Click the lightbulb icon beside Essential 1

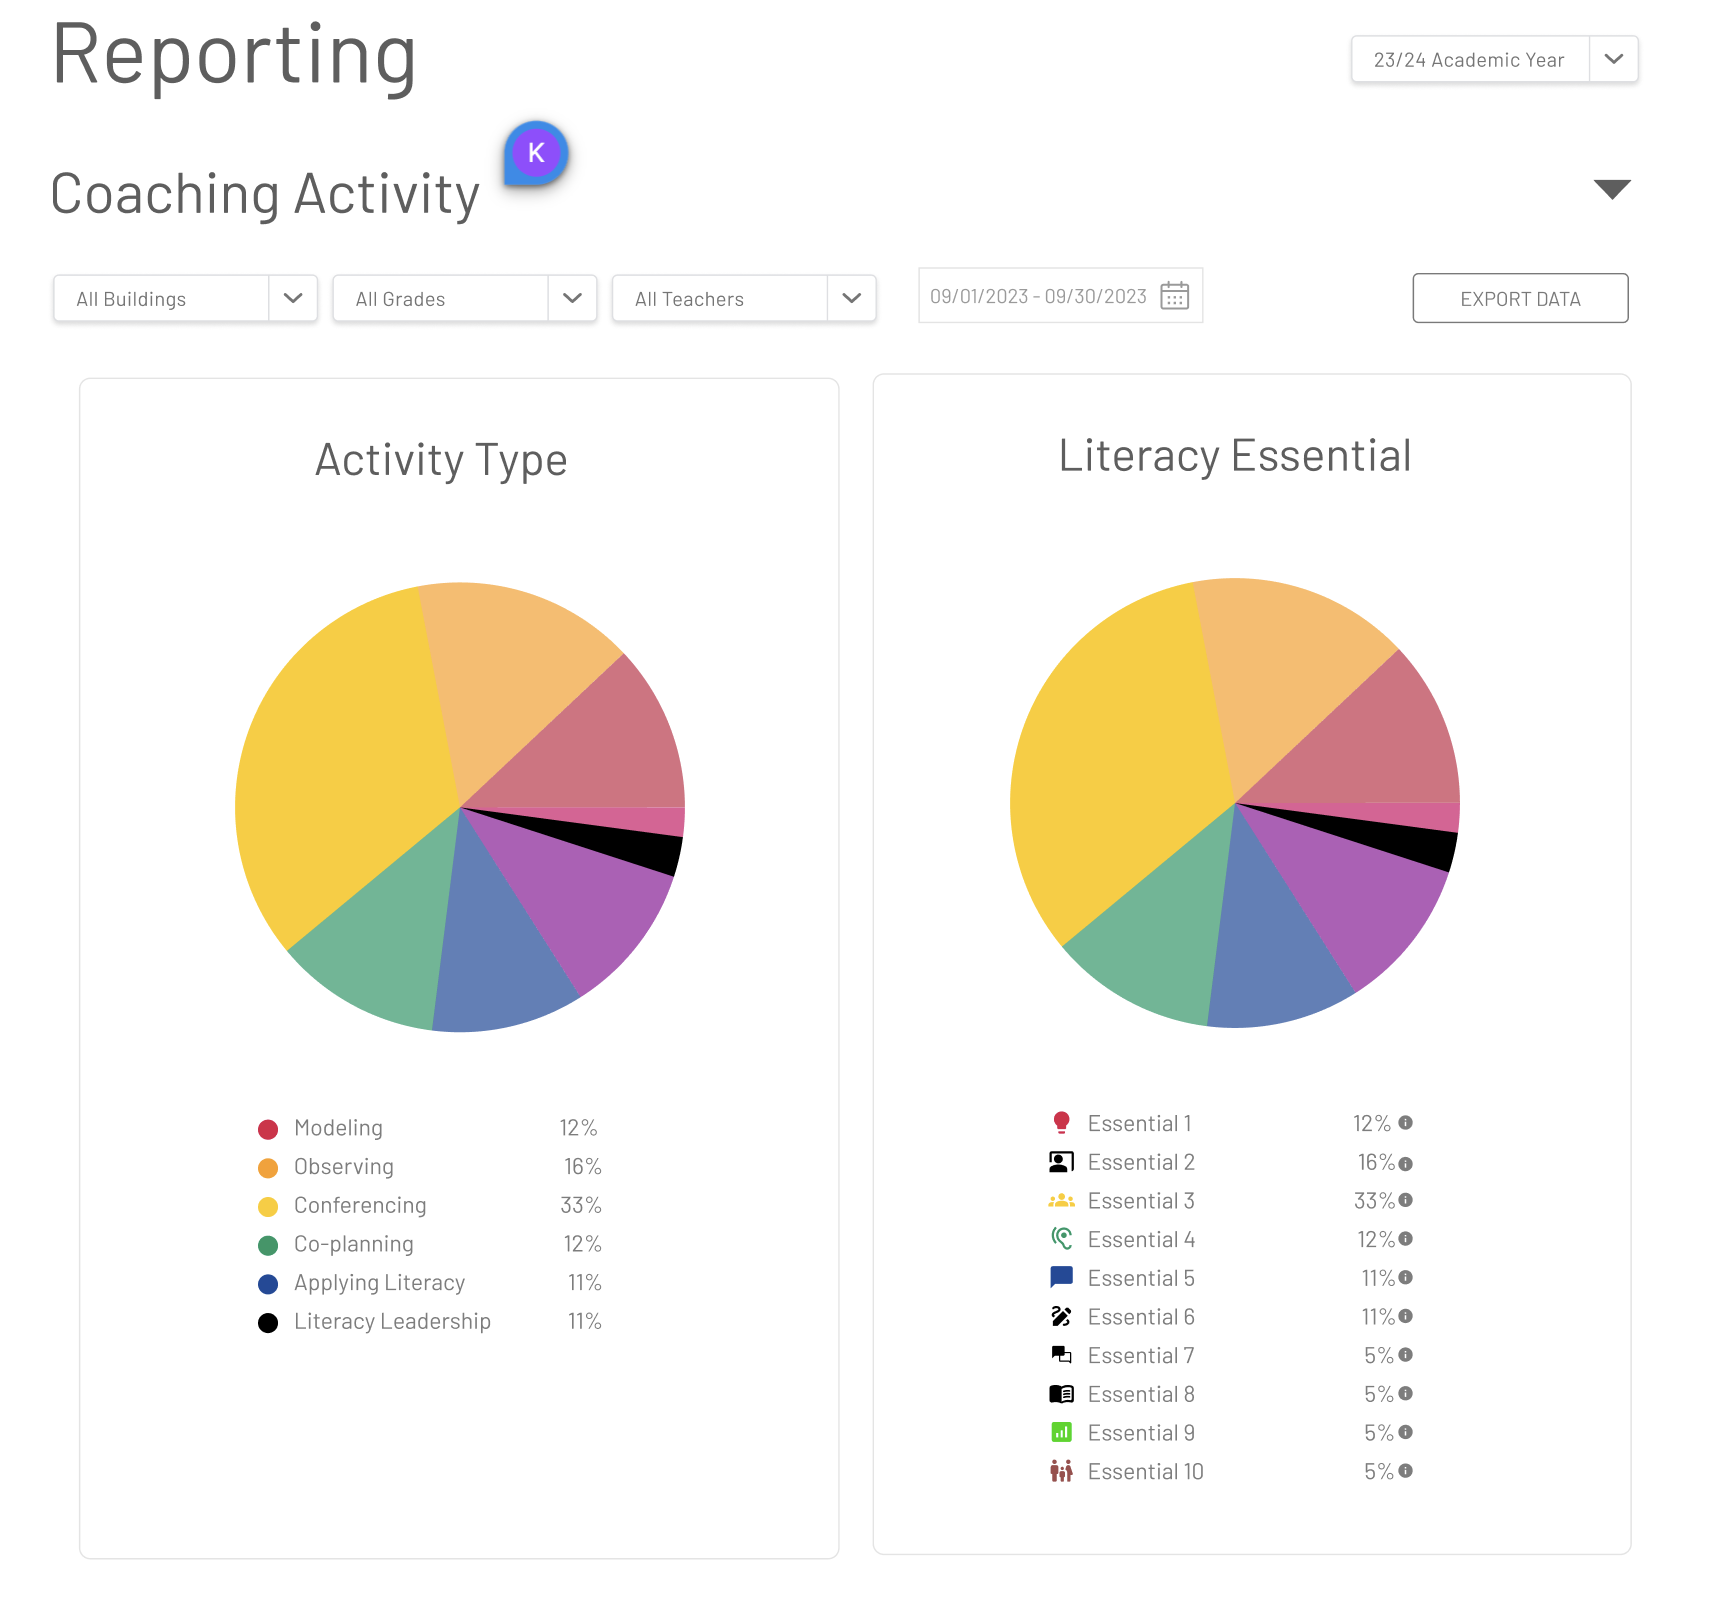point(1061,1123)
